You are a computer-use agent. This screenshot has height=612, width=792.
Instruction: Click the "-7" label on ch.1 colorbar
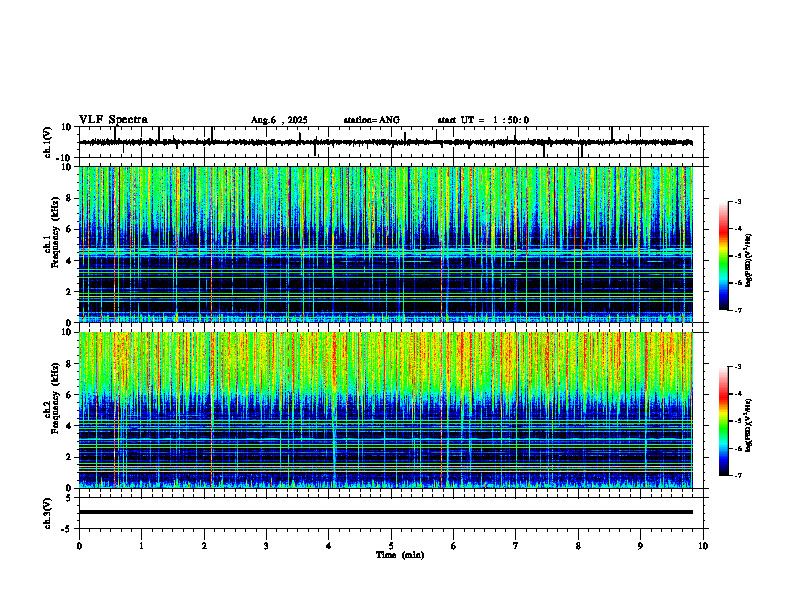[738, 310]
